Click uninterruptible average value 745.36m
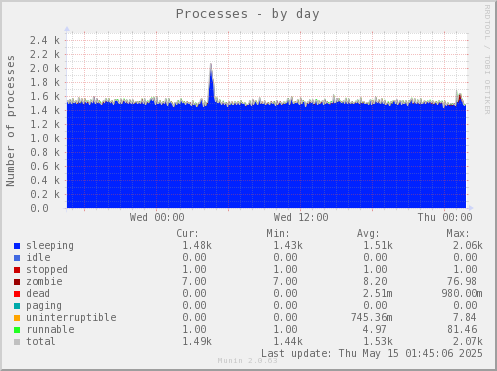The height and width of the screenshot is (371, 497). 372,317
